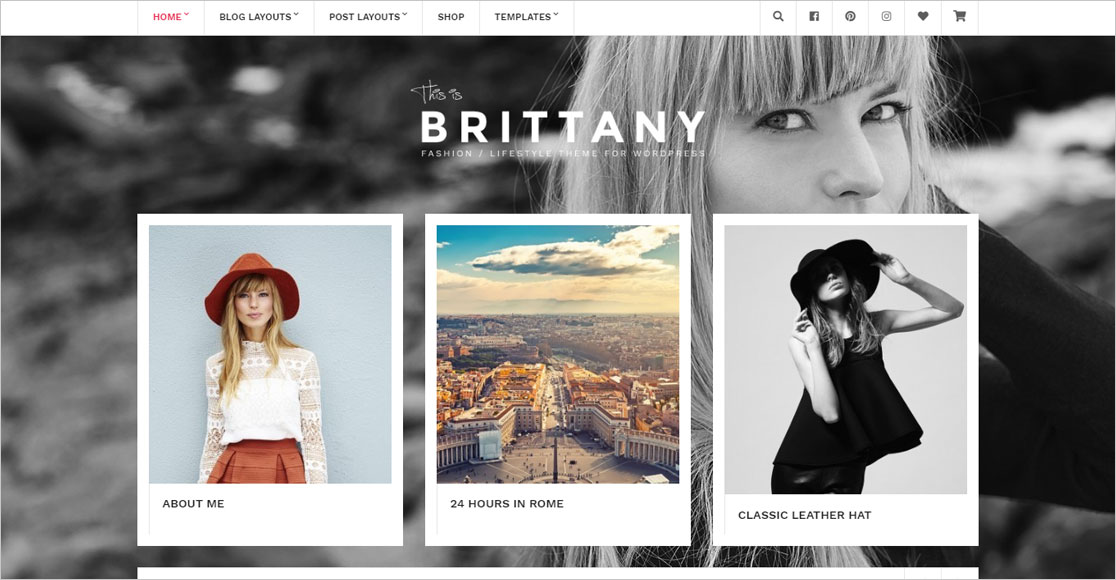1116x580 pixels.
Task: Select the Rome cityscape photo
Action: click(558, 354)
